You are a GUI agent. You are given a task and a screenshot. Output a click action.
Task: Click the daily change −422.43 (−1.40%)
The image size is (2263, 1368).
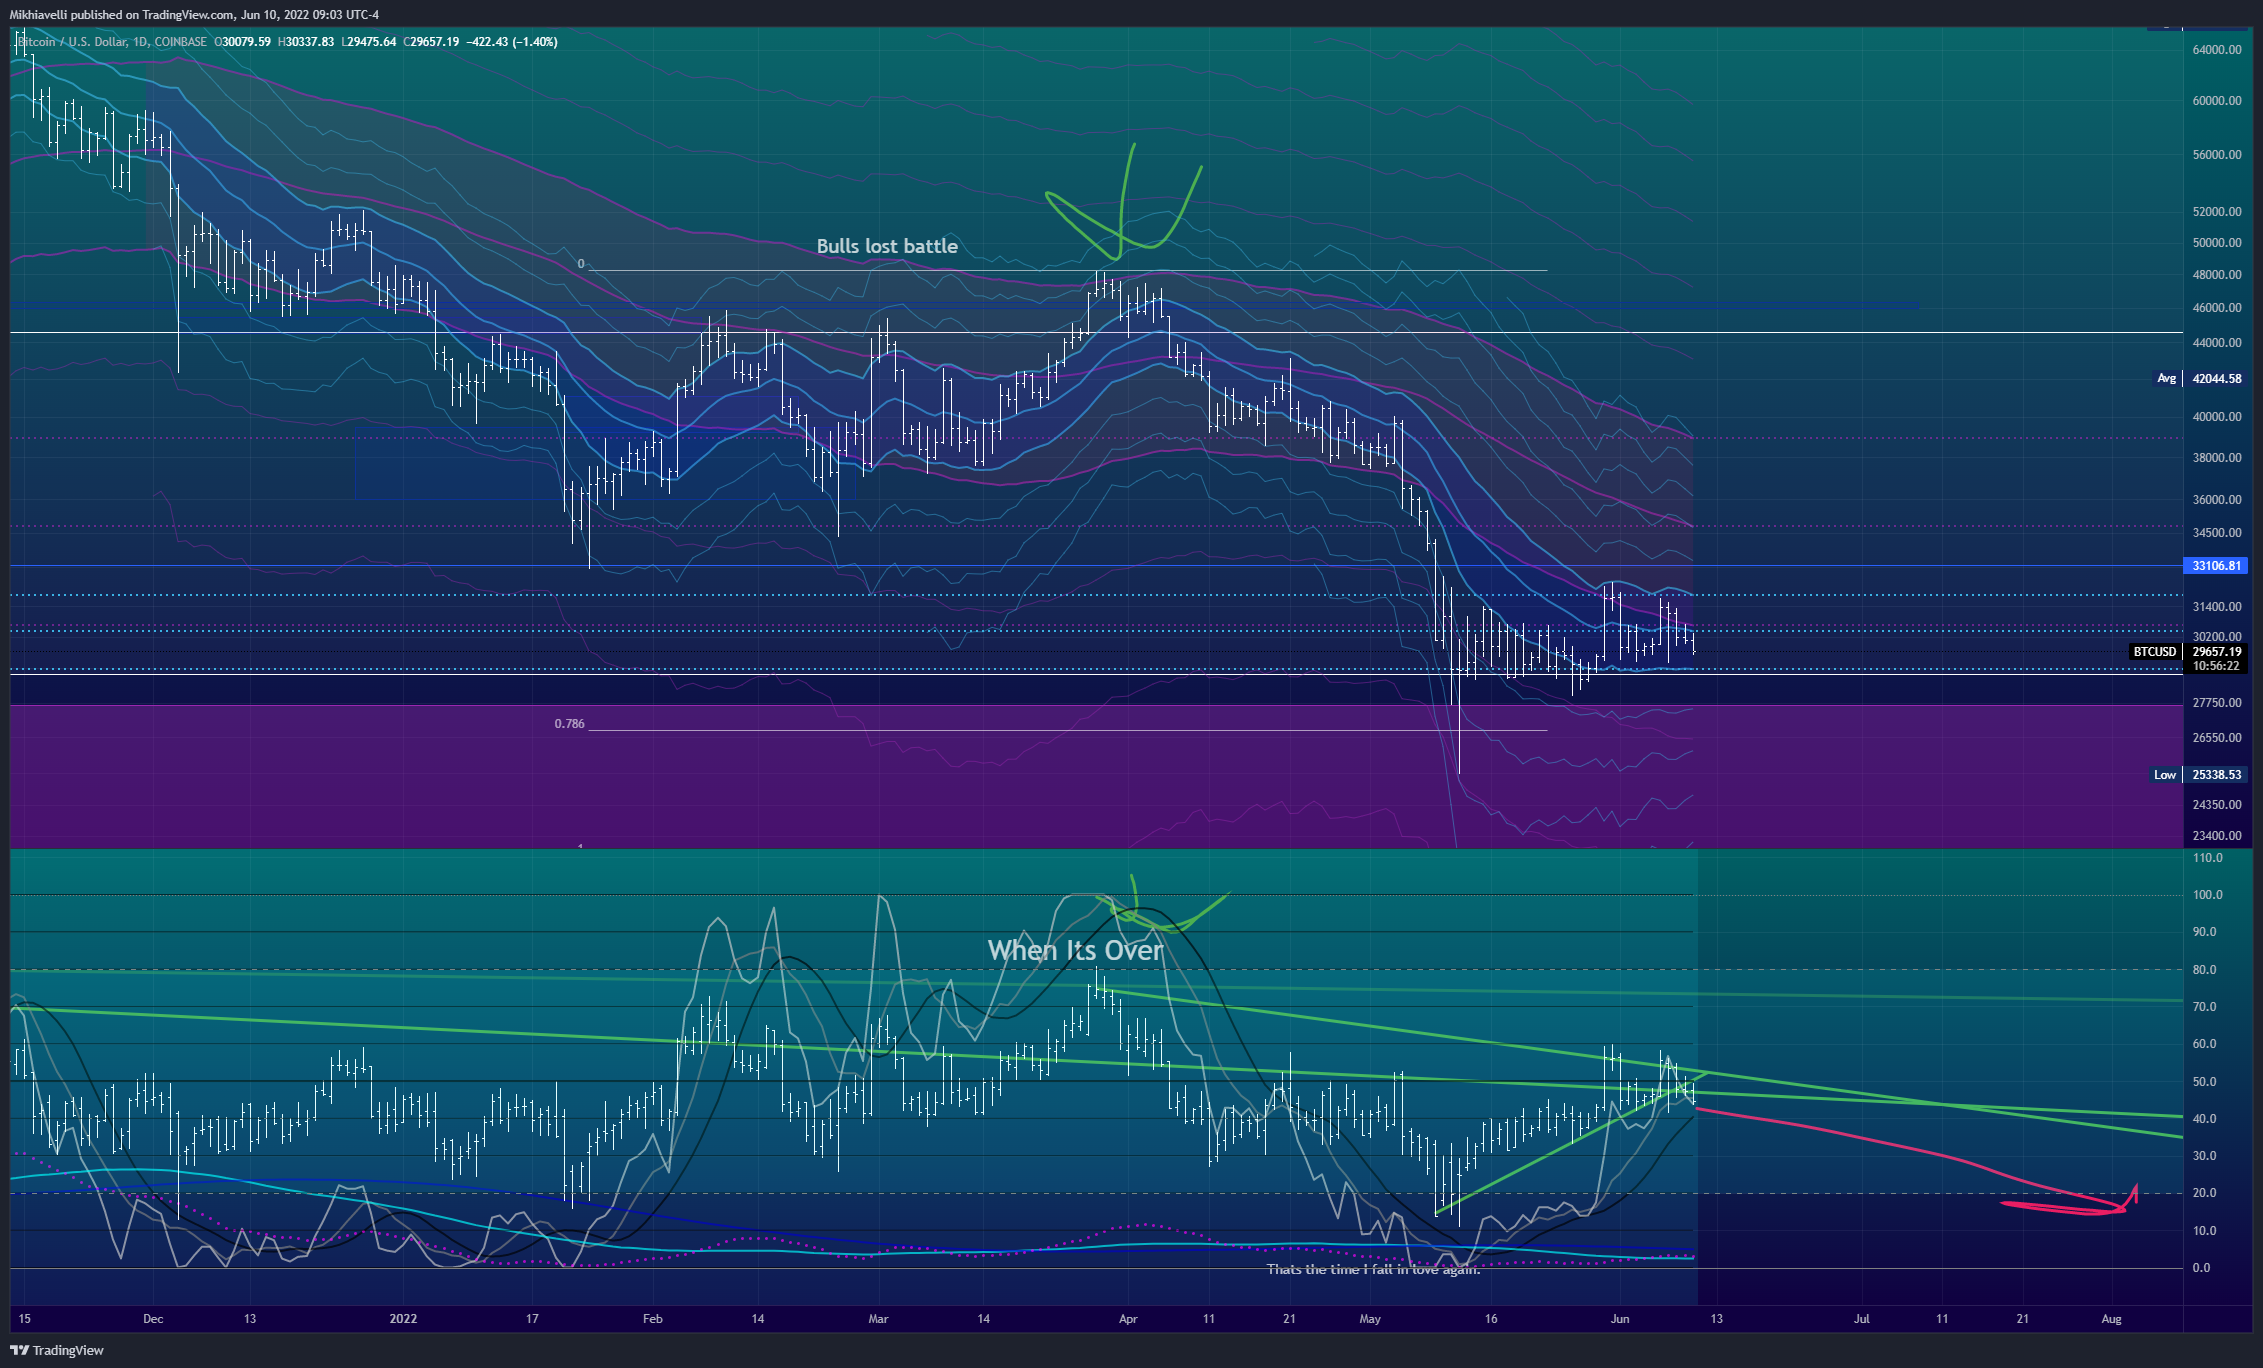click(512, 42)
